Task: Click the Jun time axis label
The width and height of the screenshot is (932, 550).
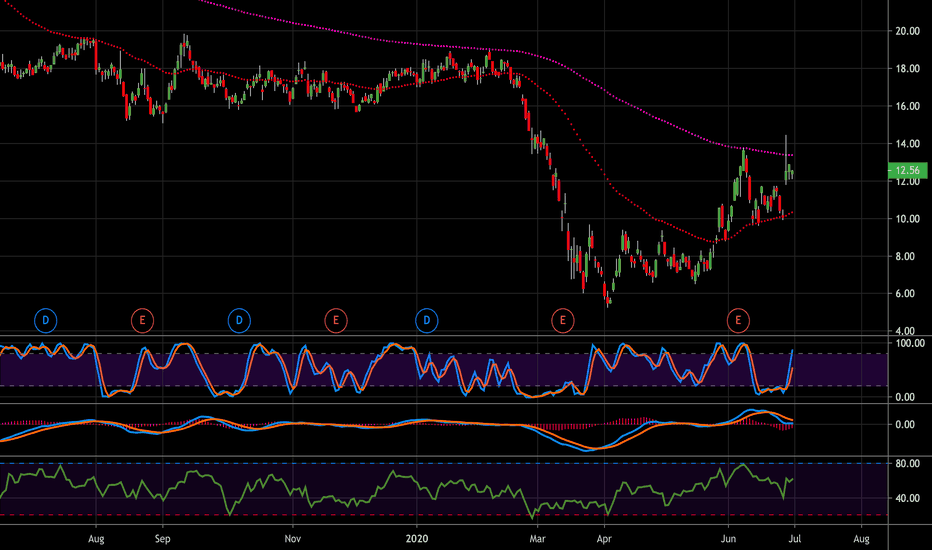Action: [728, 539]
